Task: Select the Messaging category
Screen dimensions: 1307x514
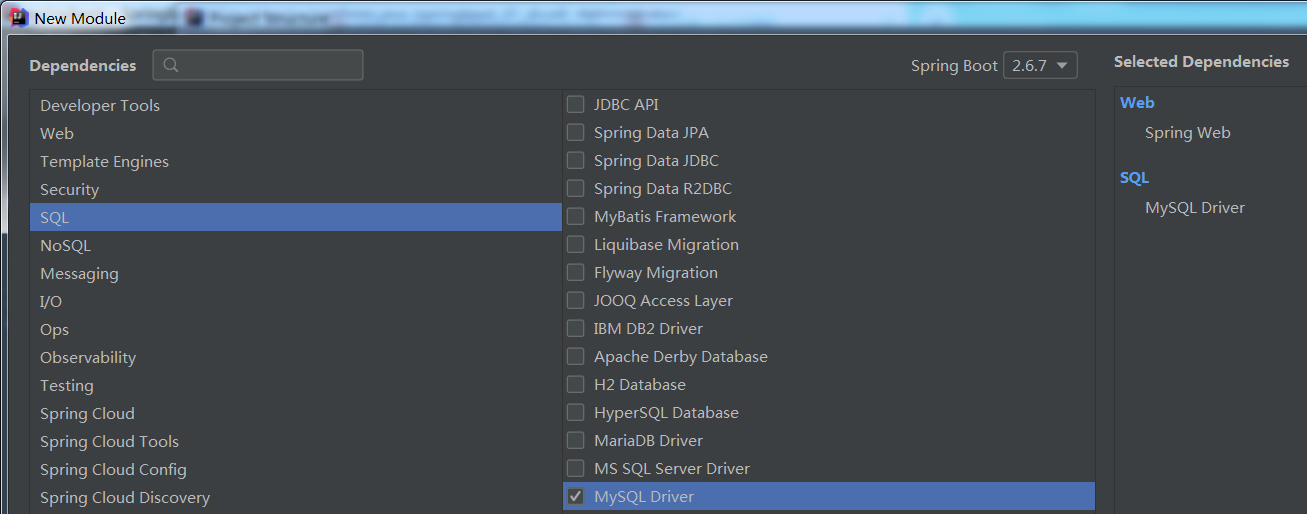Action: (x=296, y=273)
